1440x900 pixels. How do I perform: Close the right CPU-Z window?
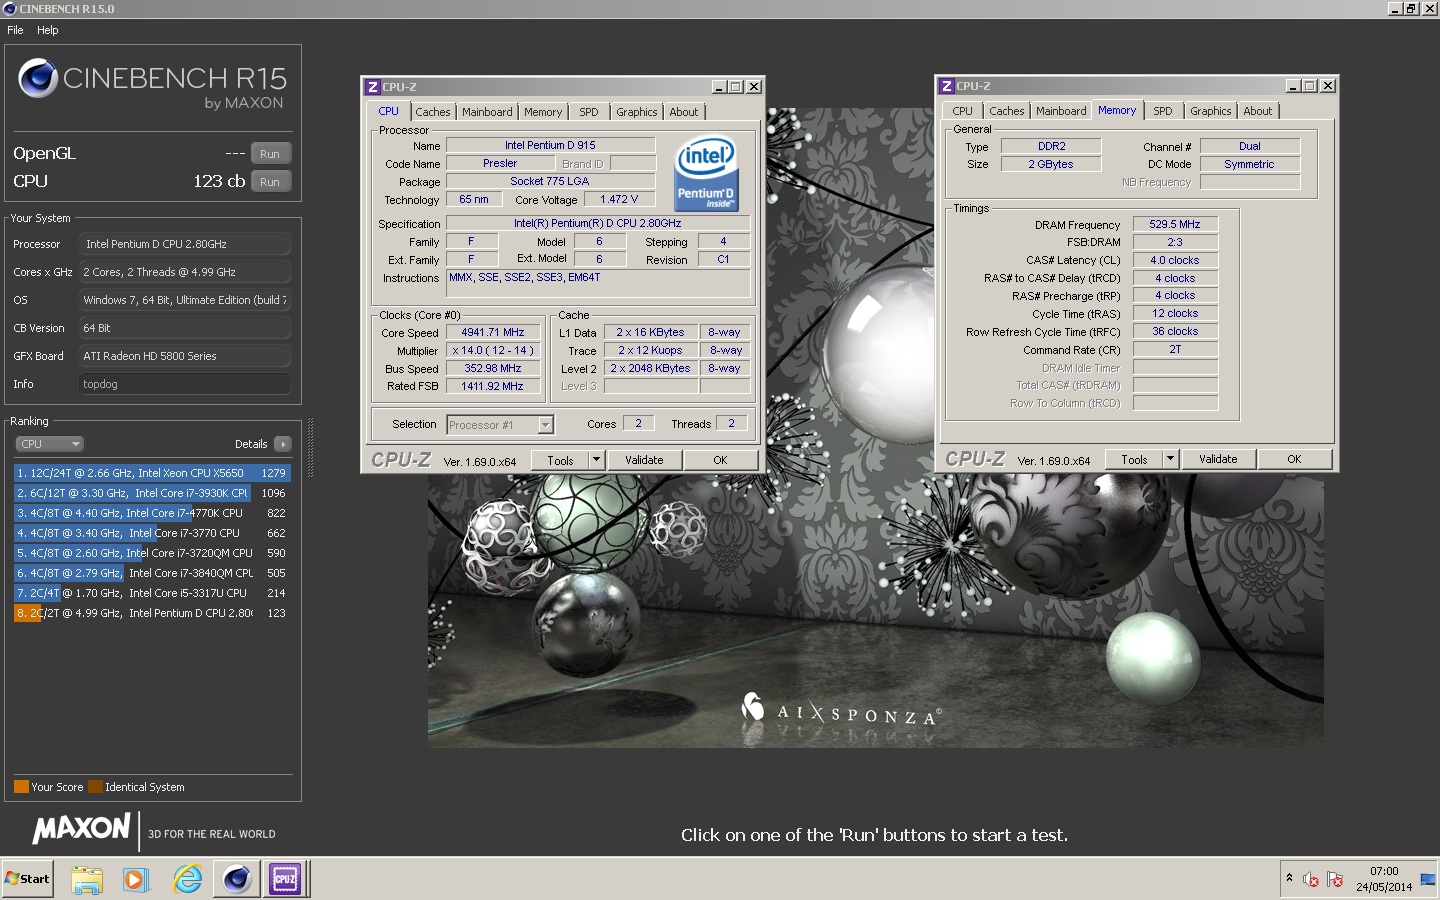click(x=1328, y=86)
